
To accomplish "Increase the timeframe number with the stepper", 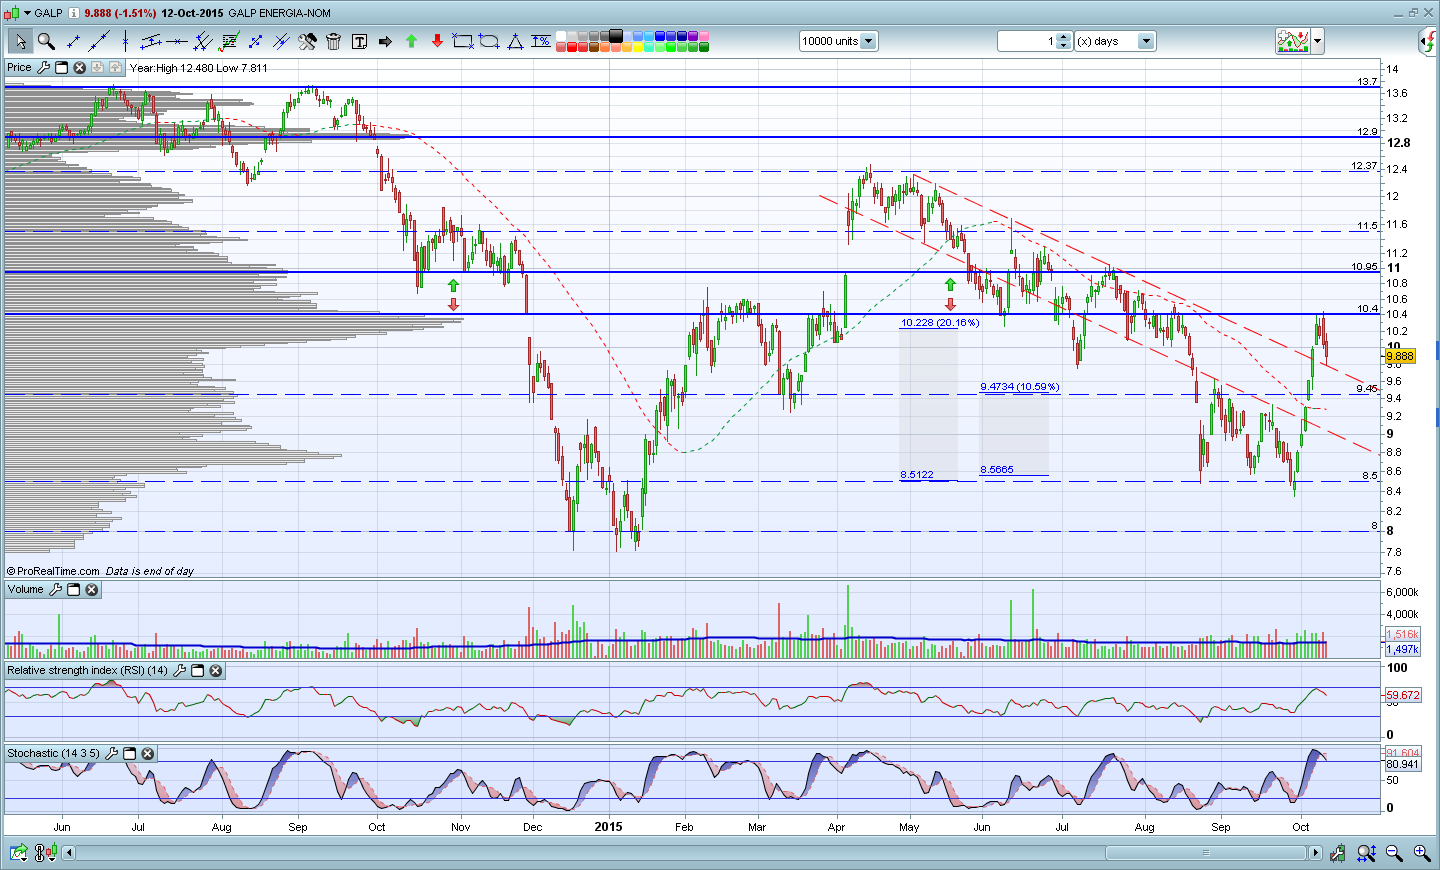I will pyautogui.click(x=1064, y=37).
